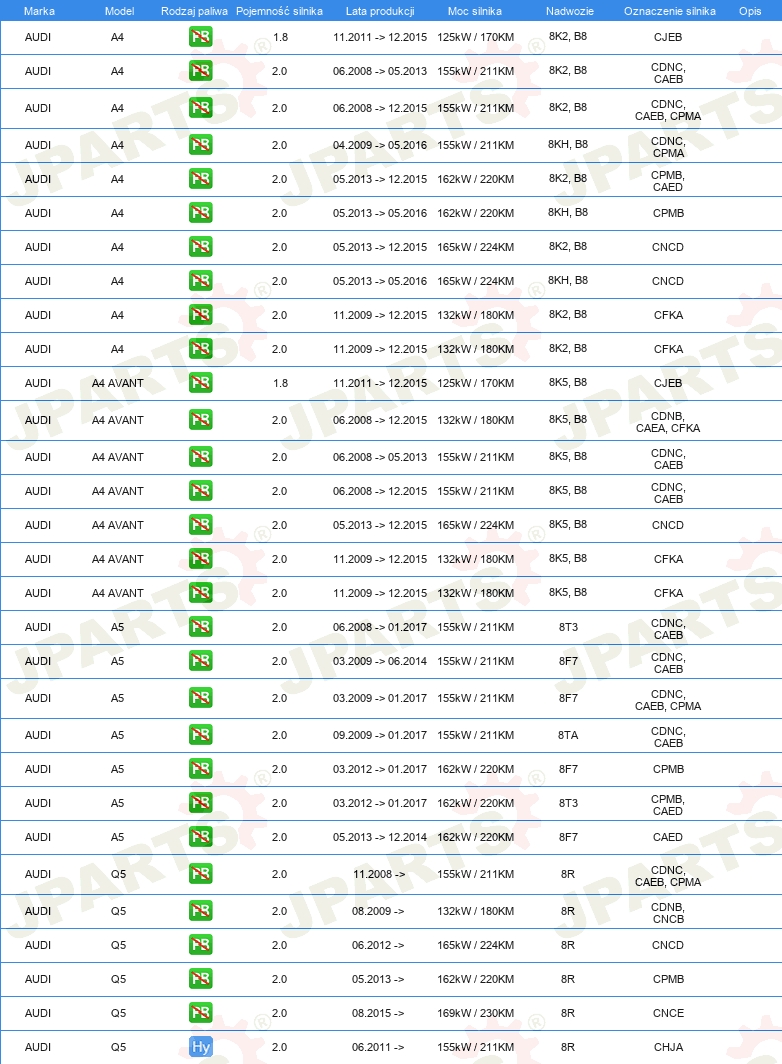The width and height of the screenshot is (782, 1064).
Task: Click the fuel icon in the A5 8T3 CPMB, CAED row
Action: 200,803
